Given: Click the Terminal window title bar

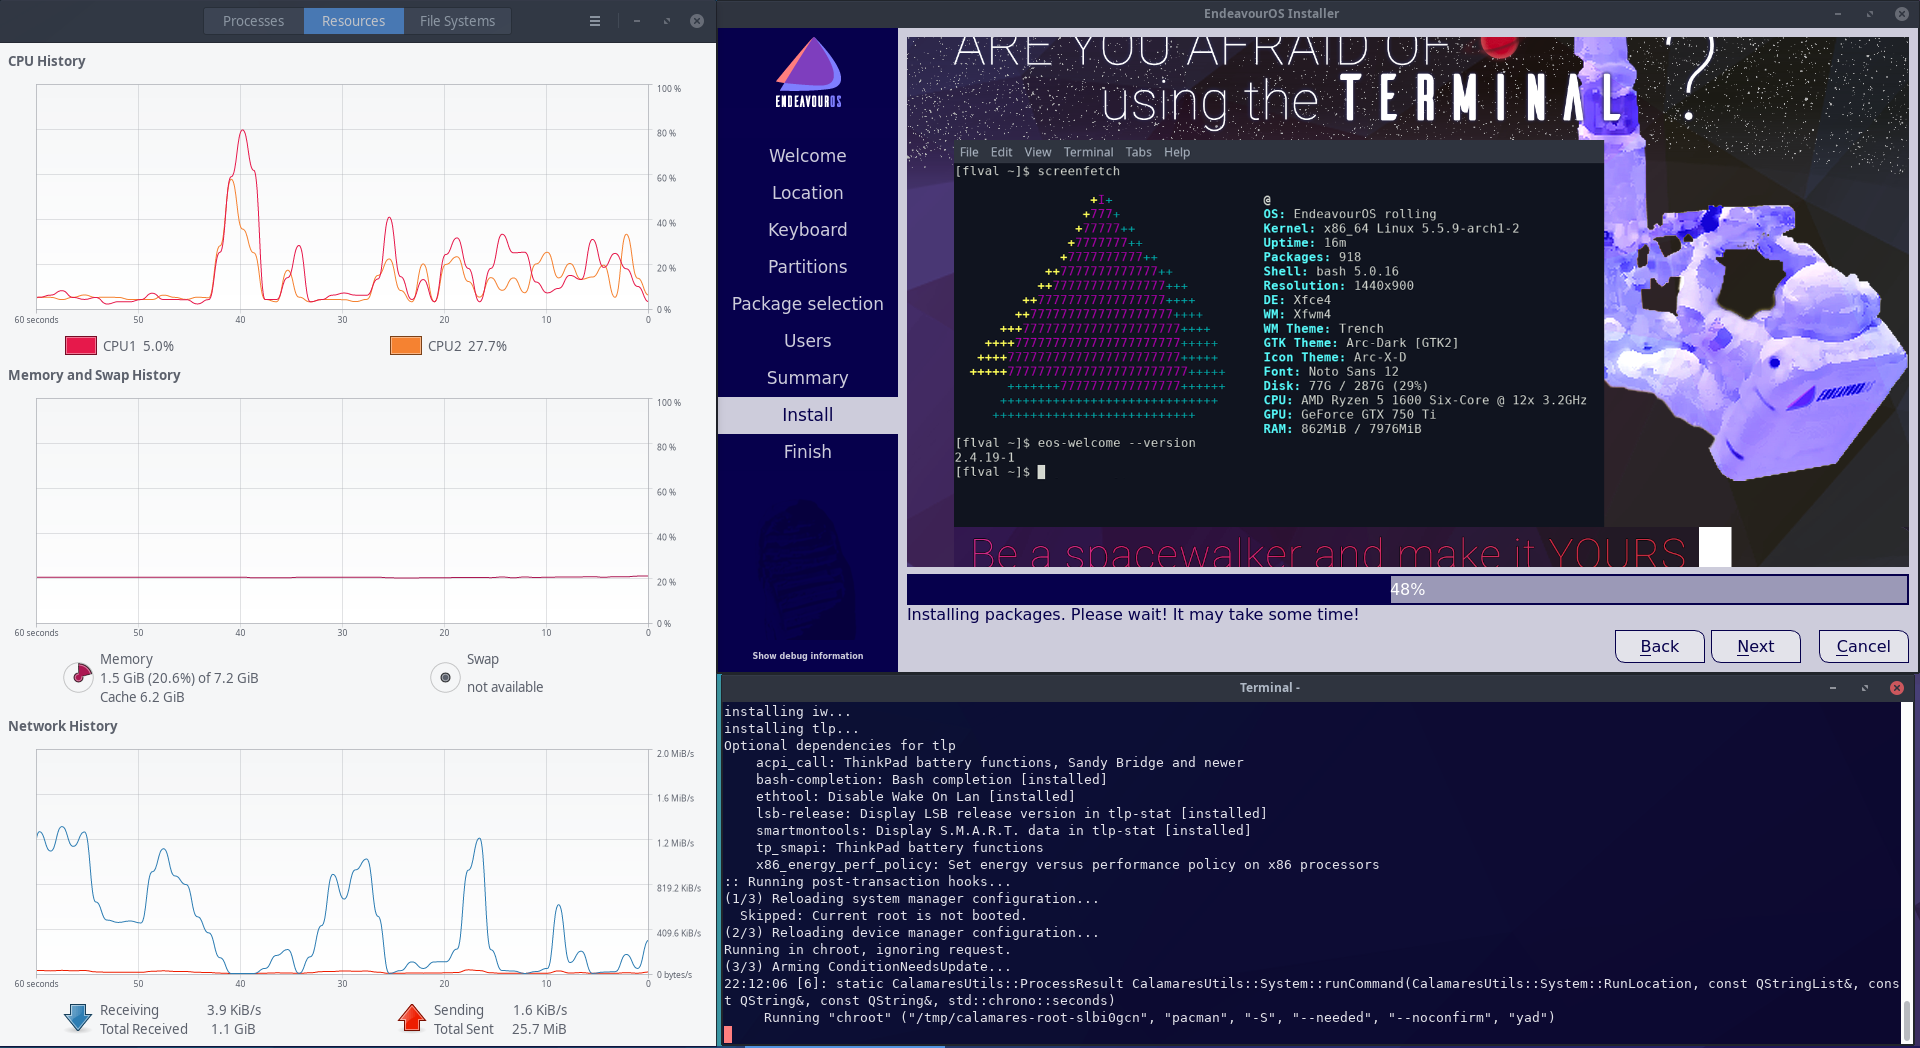Looking at the screenshot, I should click(1270, 688).
